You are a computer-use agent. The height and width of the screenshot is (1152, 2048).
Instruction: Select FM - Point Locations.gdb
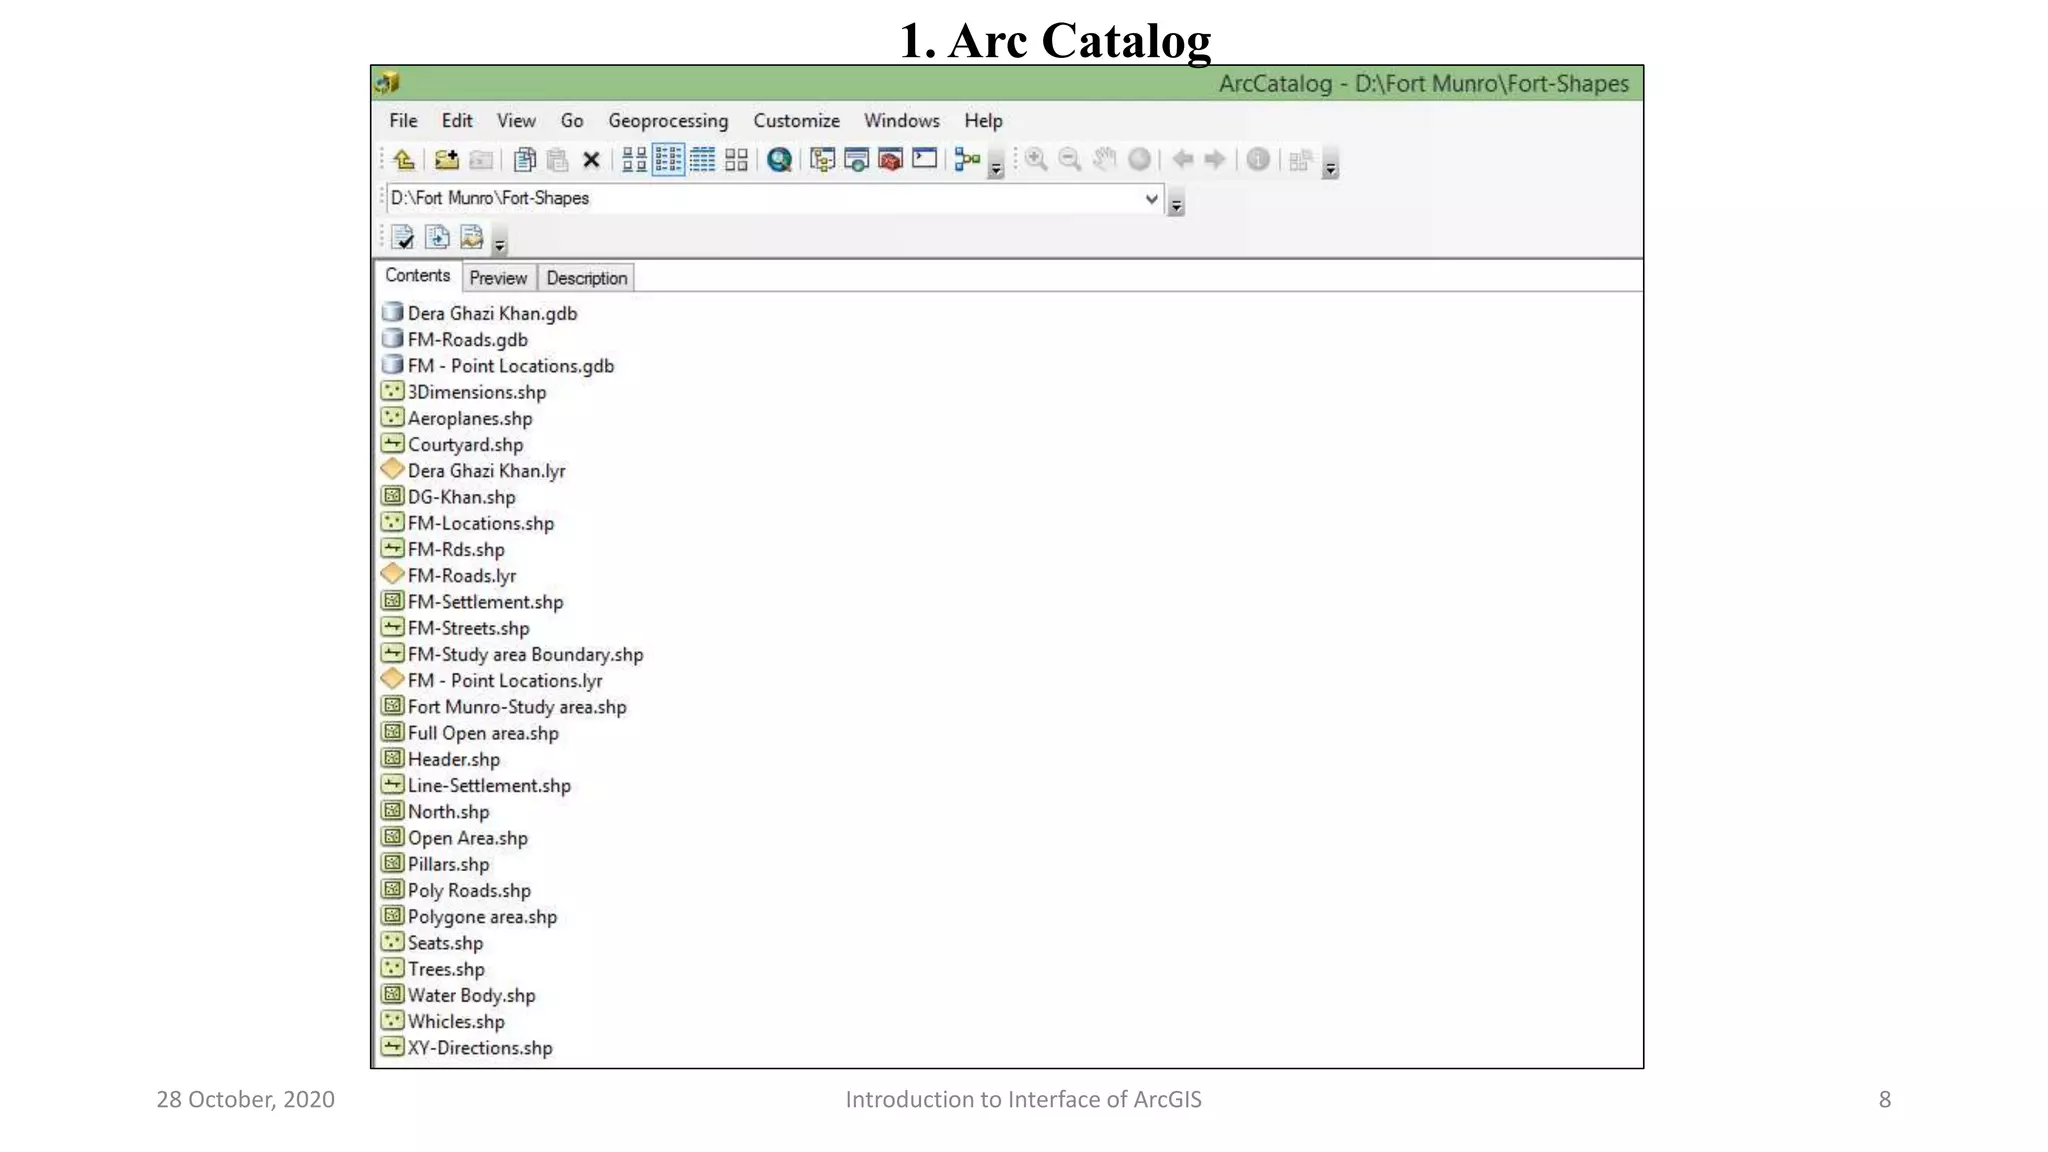pyautogui.click(x=498, y=366)
